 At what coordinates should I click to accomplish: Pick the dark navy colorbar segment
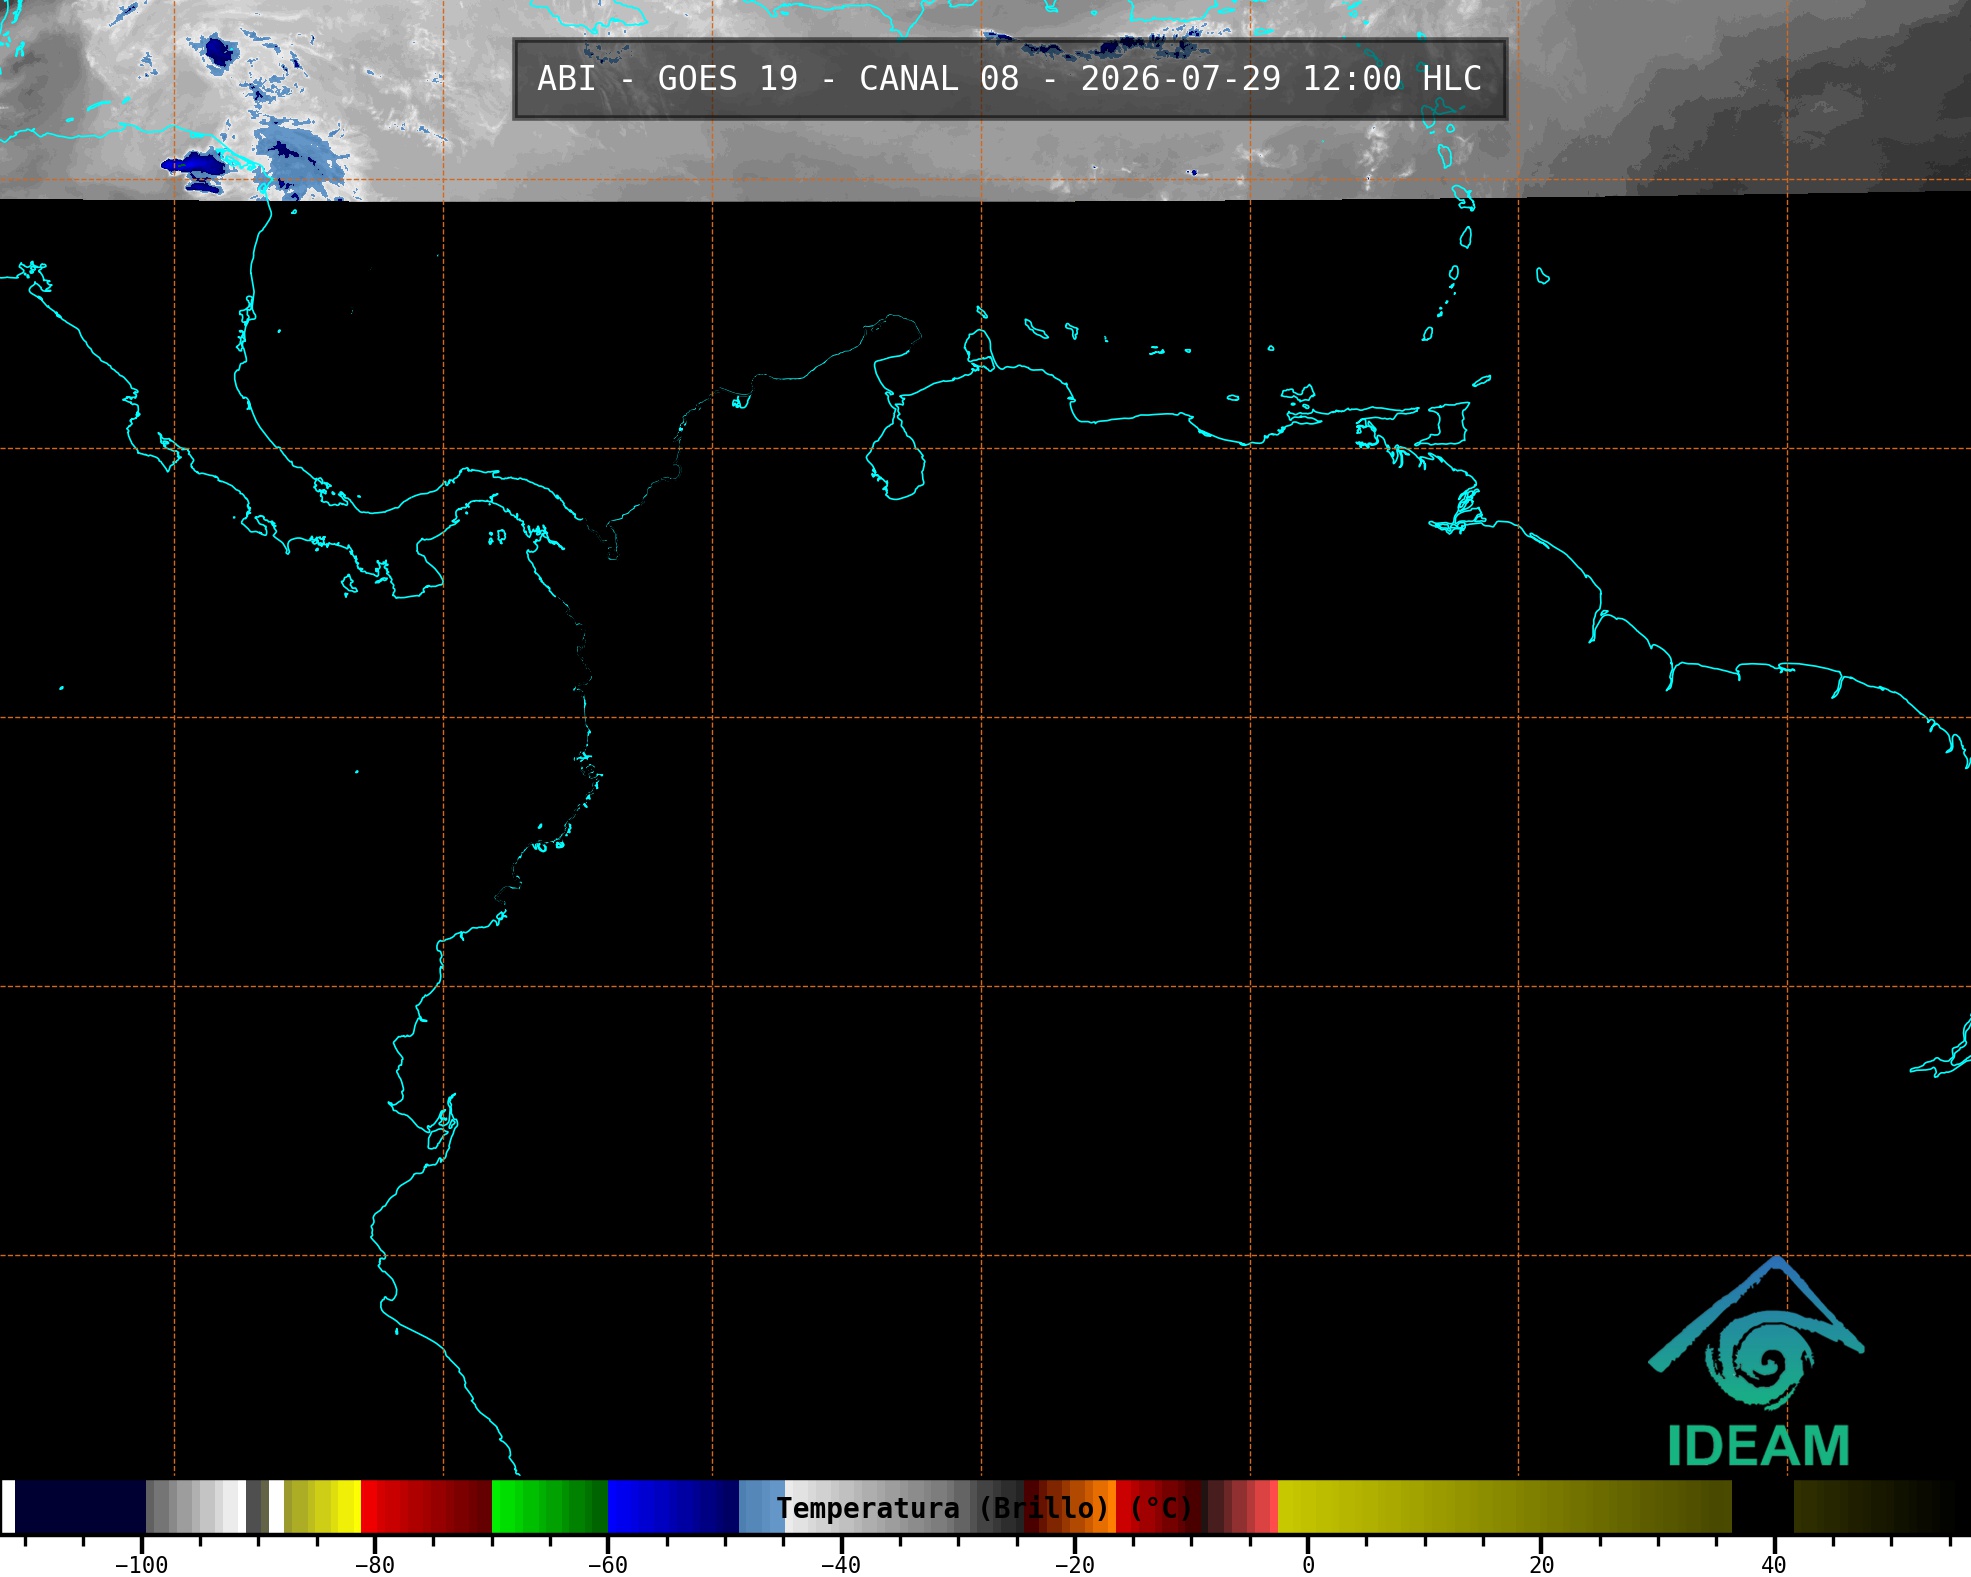(x=80, y=1506)
